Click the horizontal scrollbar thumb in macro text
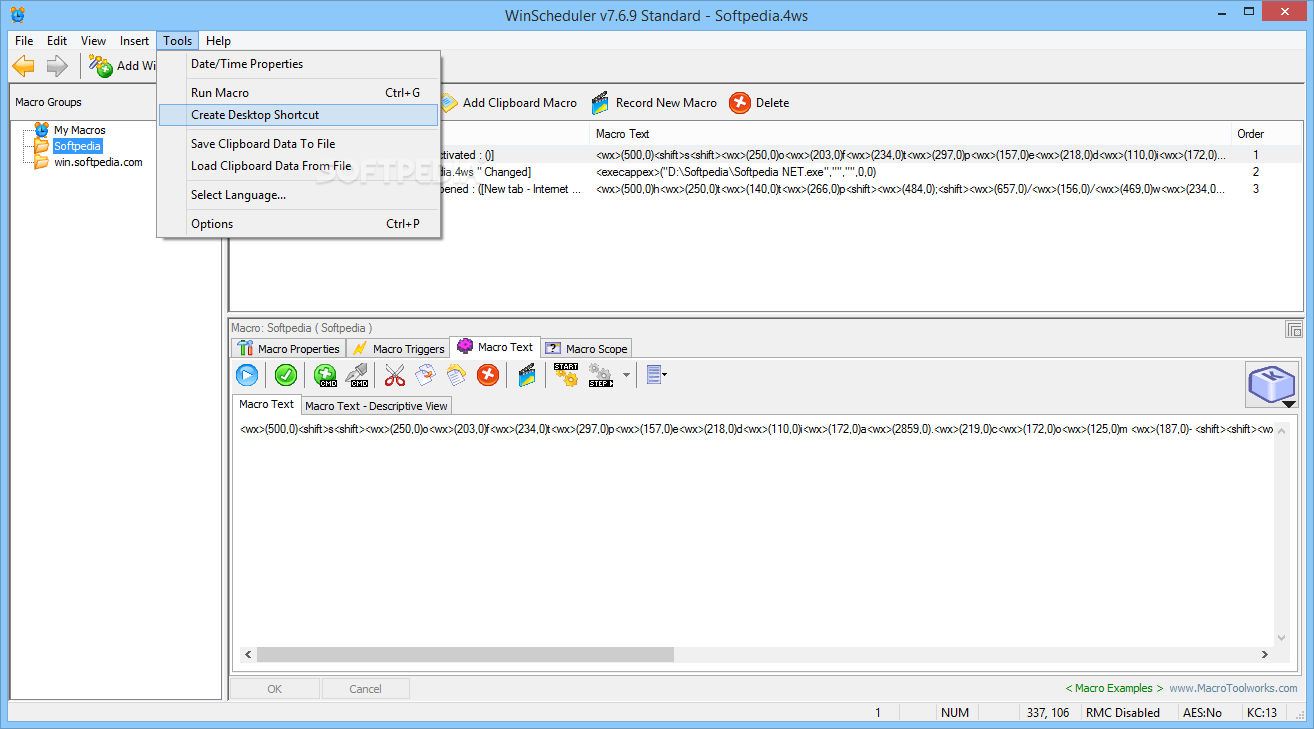 465,654
